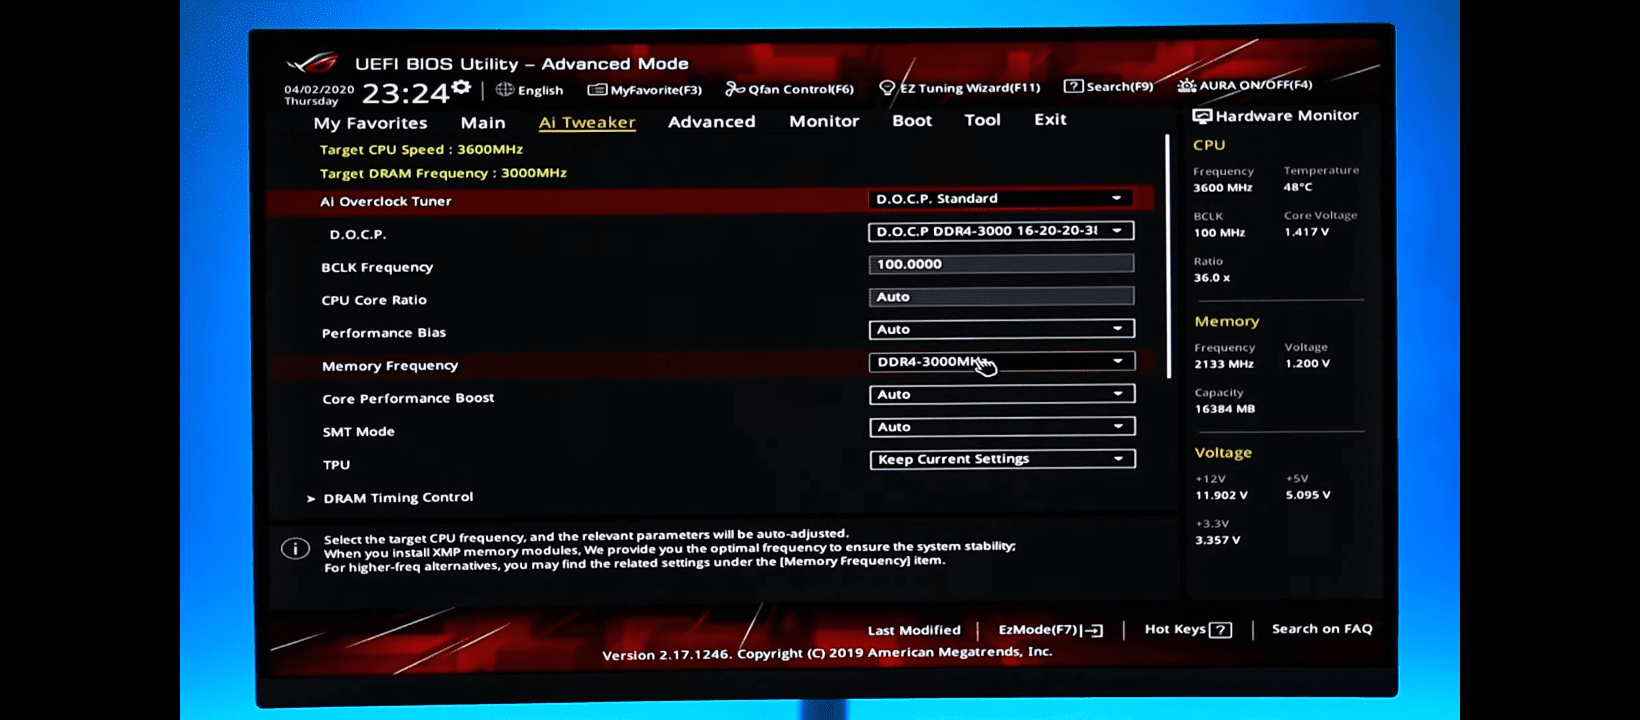The width and height of the screenshot is (1640, 720).
Task: Click the SMT Mode label
Action: pyautogui.click(x=358, y=432)
